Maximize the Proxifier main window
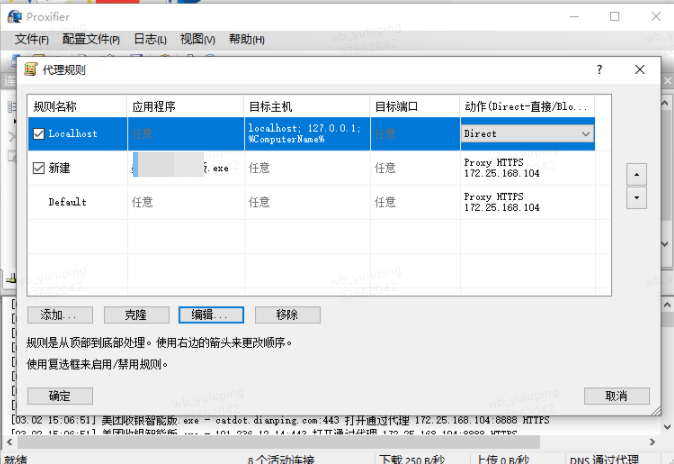Screen dimensions: 674x464 615,17
